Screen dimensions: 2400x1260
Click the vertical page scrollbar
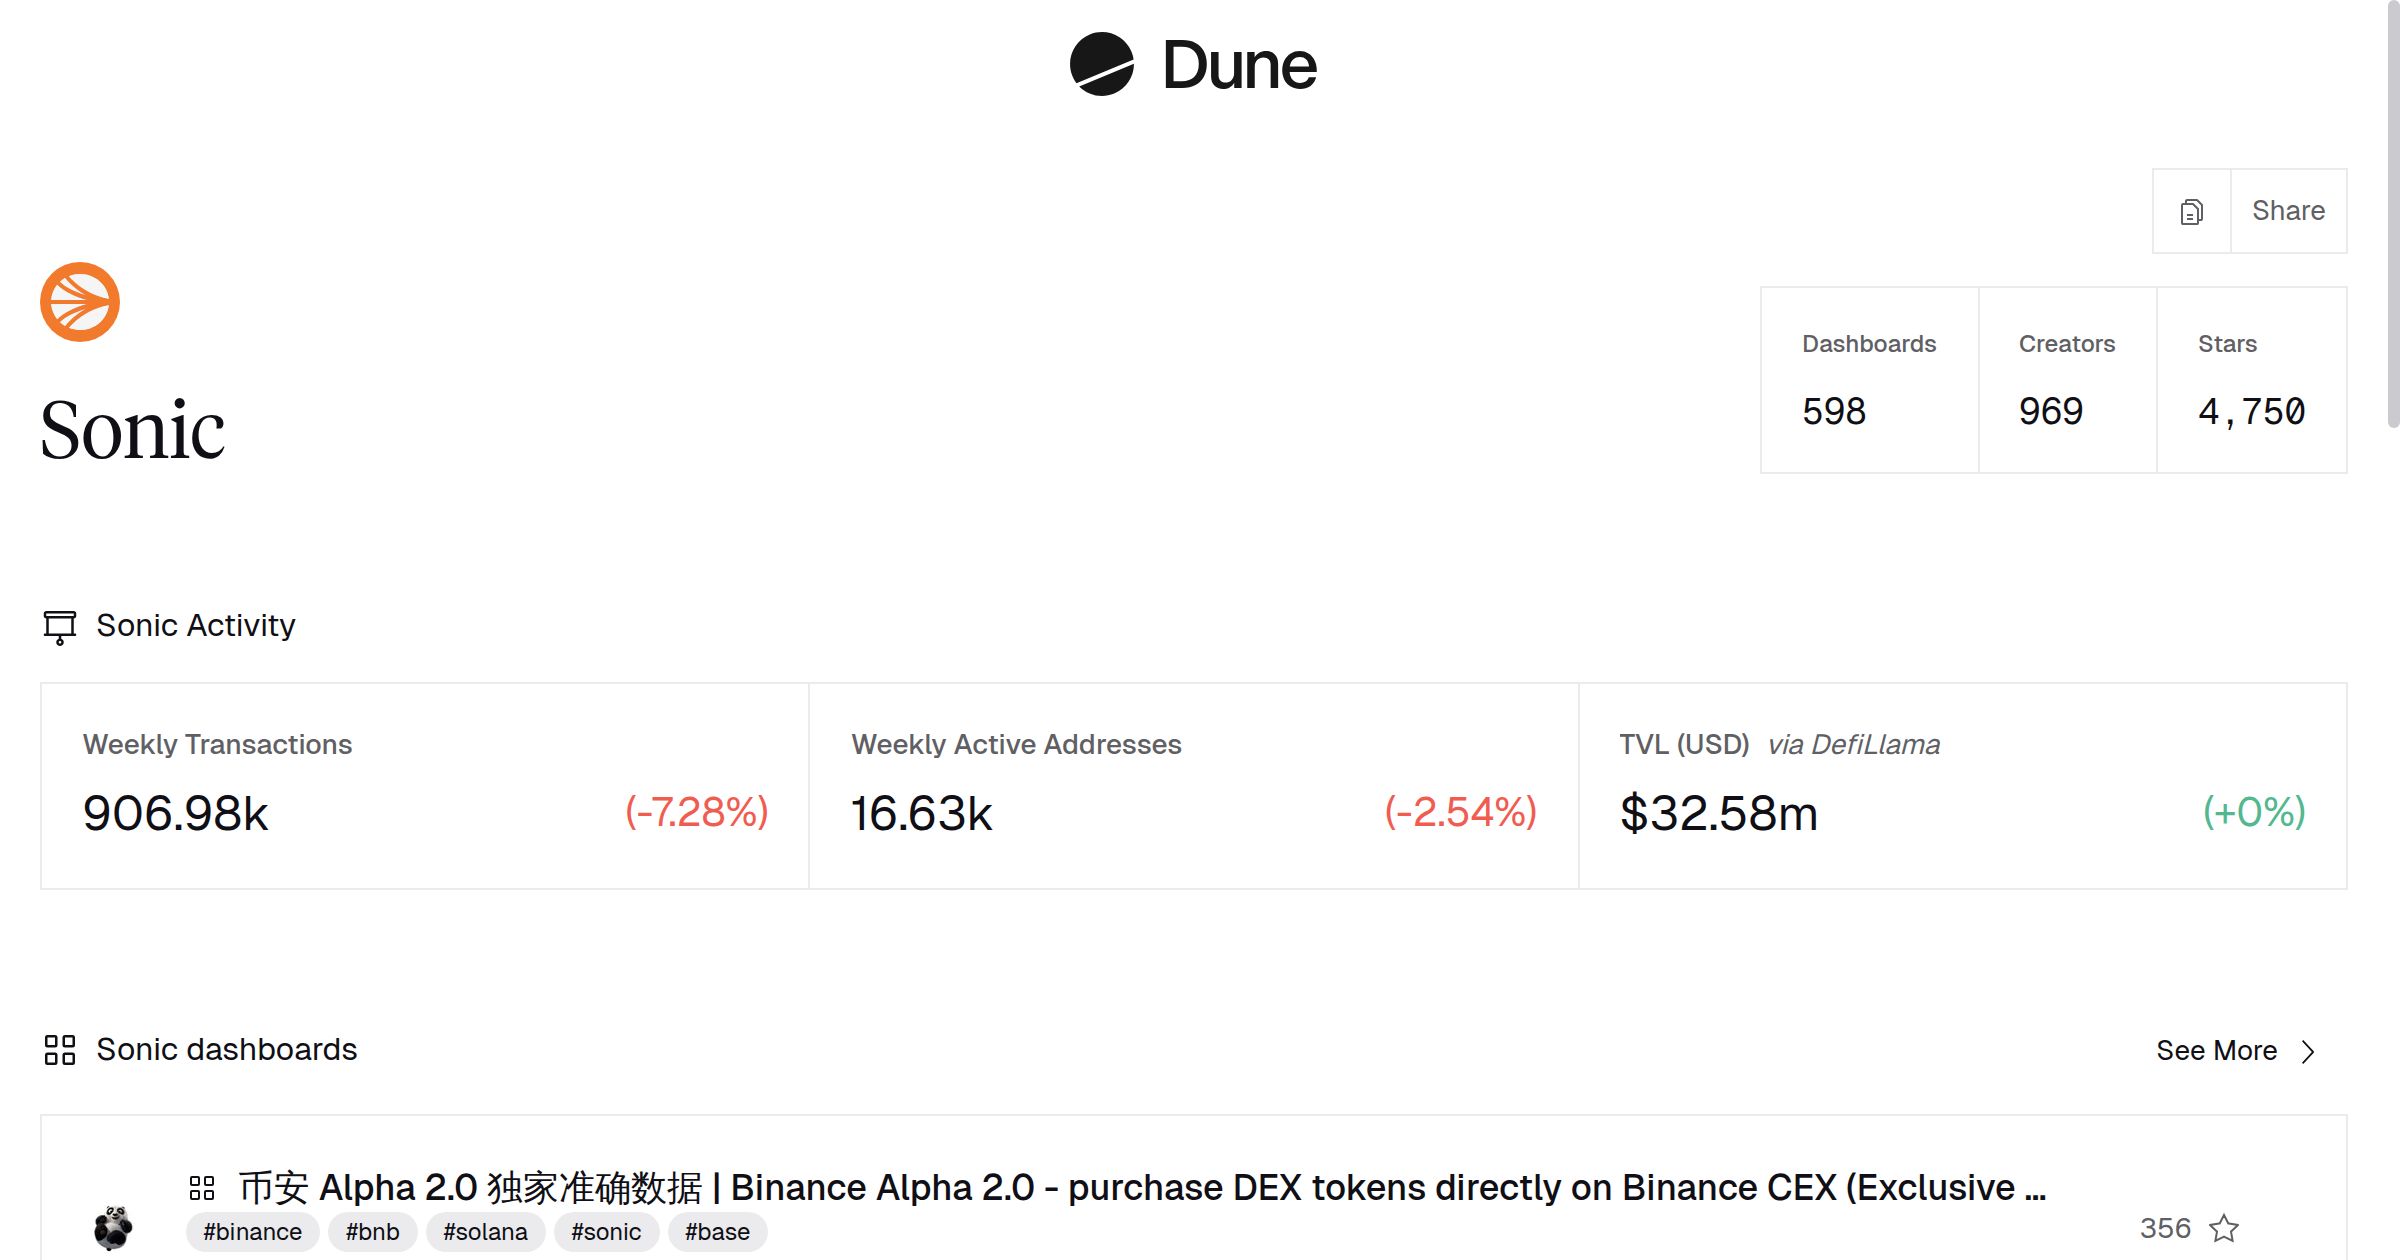(x=2392, y=213)
